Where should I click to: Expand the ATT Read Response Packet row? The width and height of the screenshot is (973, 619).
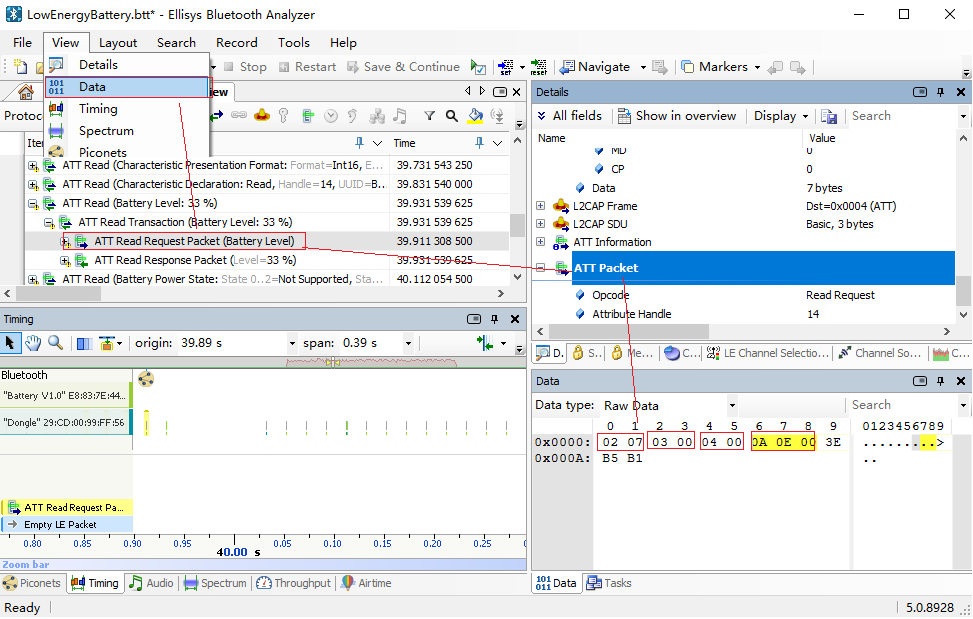[x=65, y=261]
